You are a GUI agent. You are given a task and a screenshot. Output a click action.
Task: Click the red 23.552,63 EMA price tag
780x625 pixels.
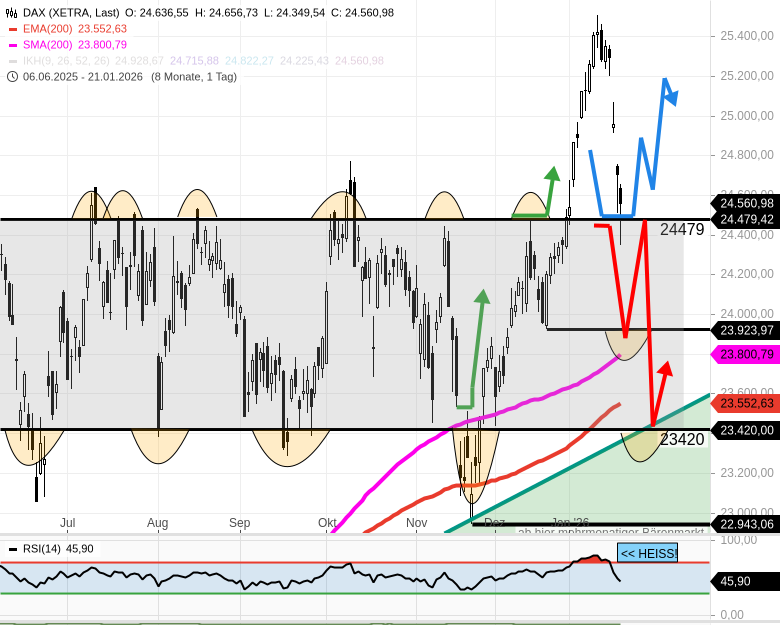click(745, 403)
